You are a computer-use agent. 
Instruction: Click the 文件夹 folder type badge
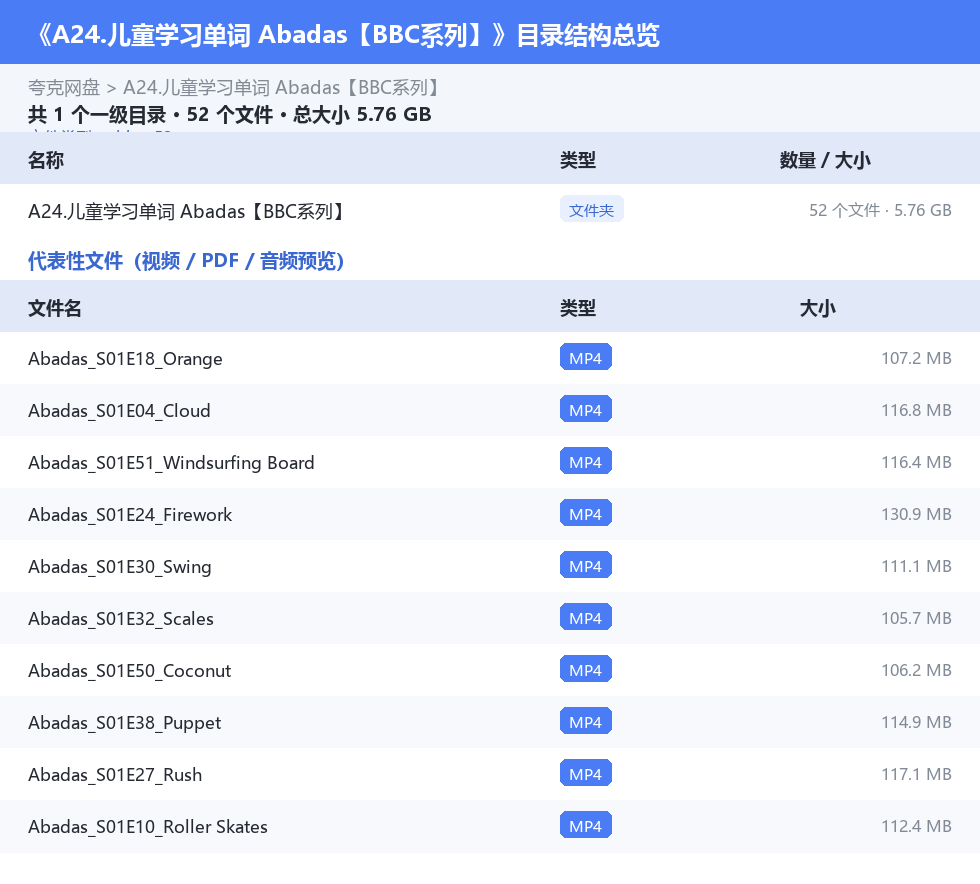coord(591,210)
